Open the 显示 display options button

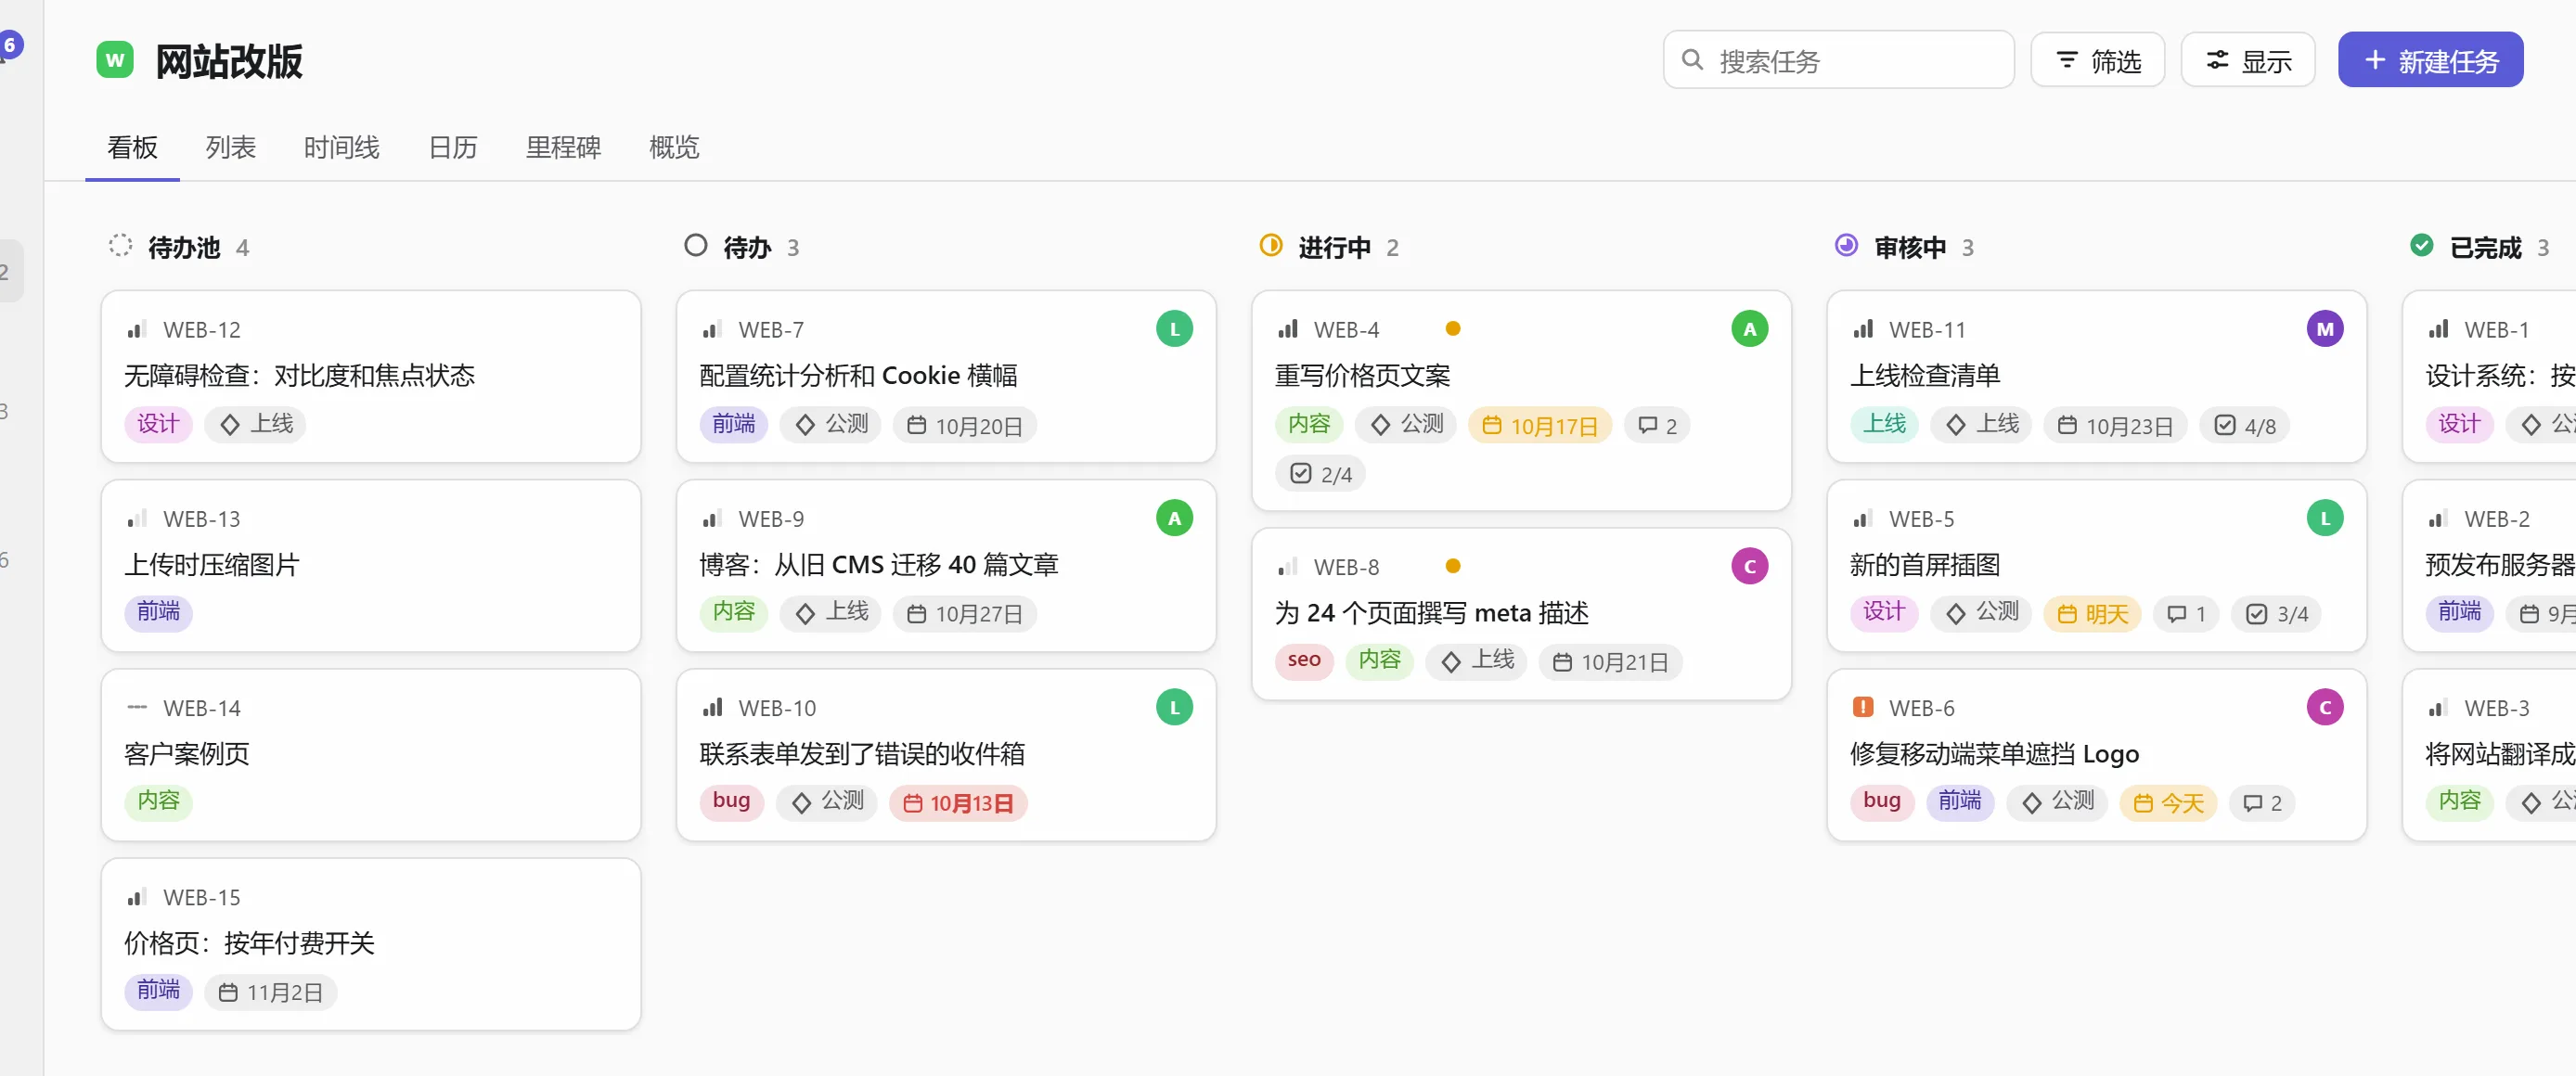[x=2247, y=60]
